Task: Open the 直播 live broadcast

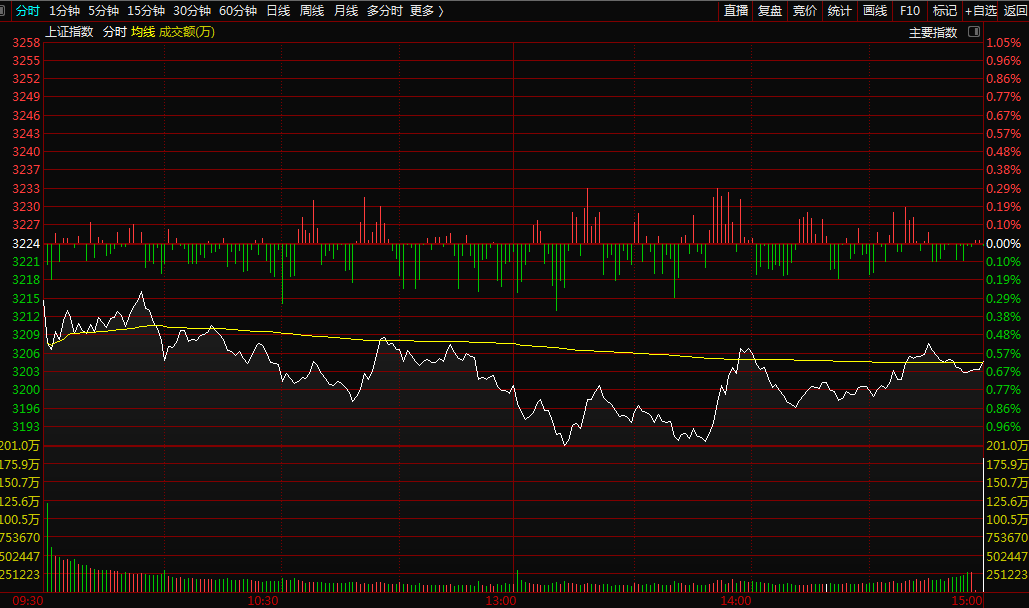Action: (736, 11)
